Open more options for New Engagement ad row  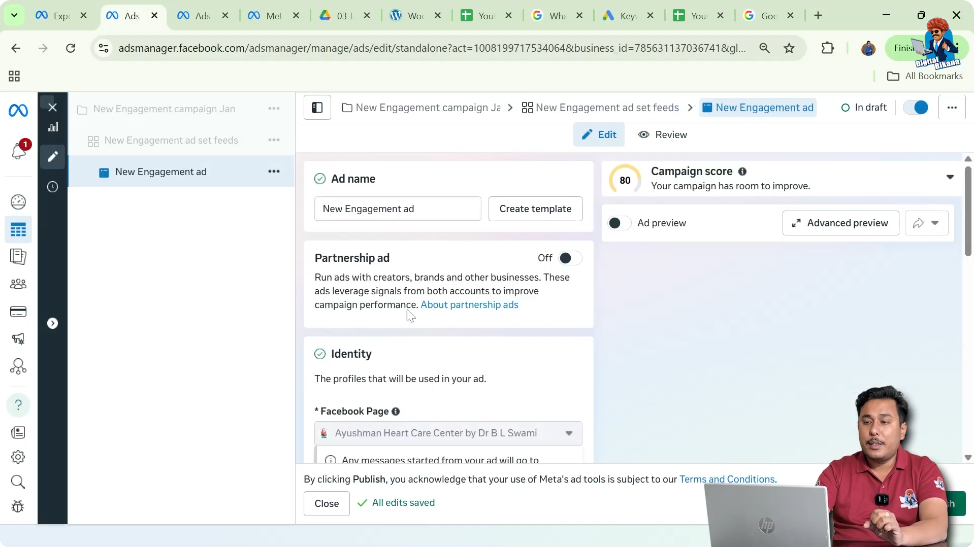(x=274, y=171)
